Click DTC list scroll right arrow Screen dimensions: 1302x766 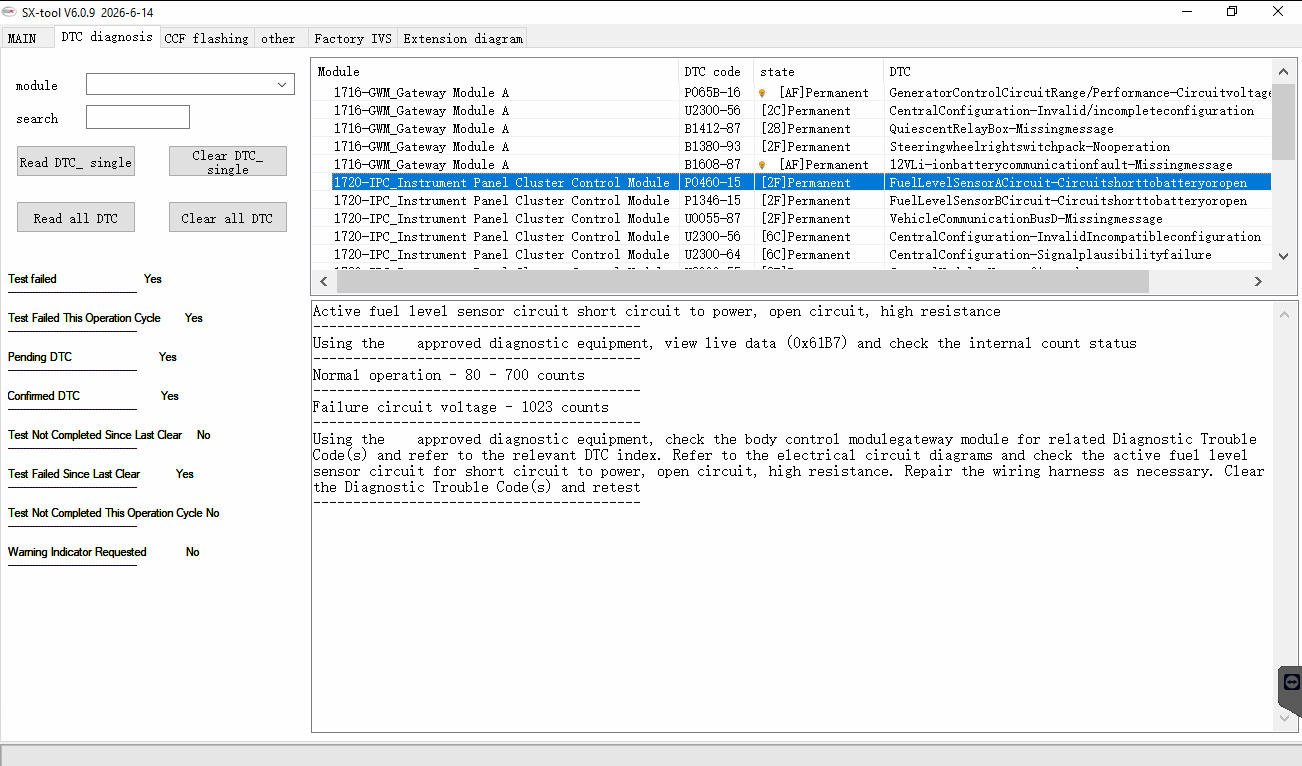[1258, 281]
